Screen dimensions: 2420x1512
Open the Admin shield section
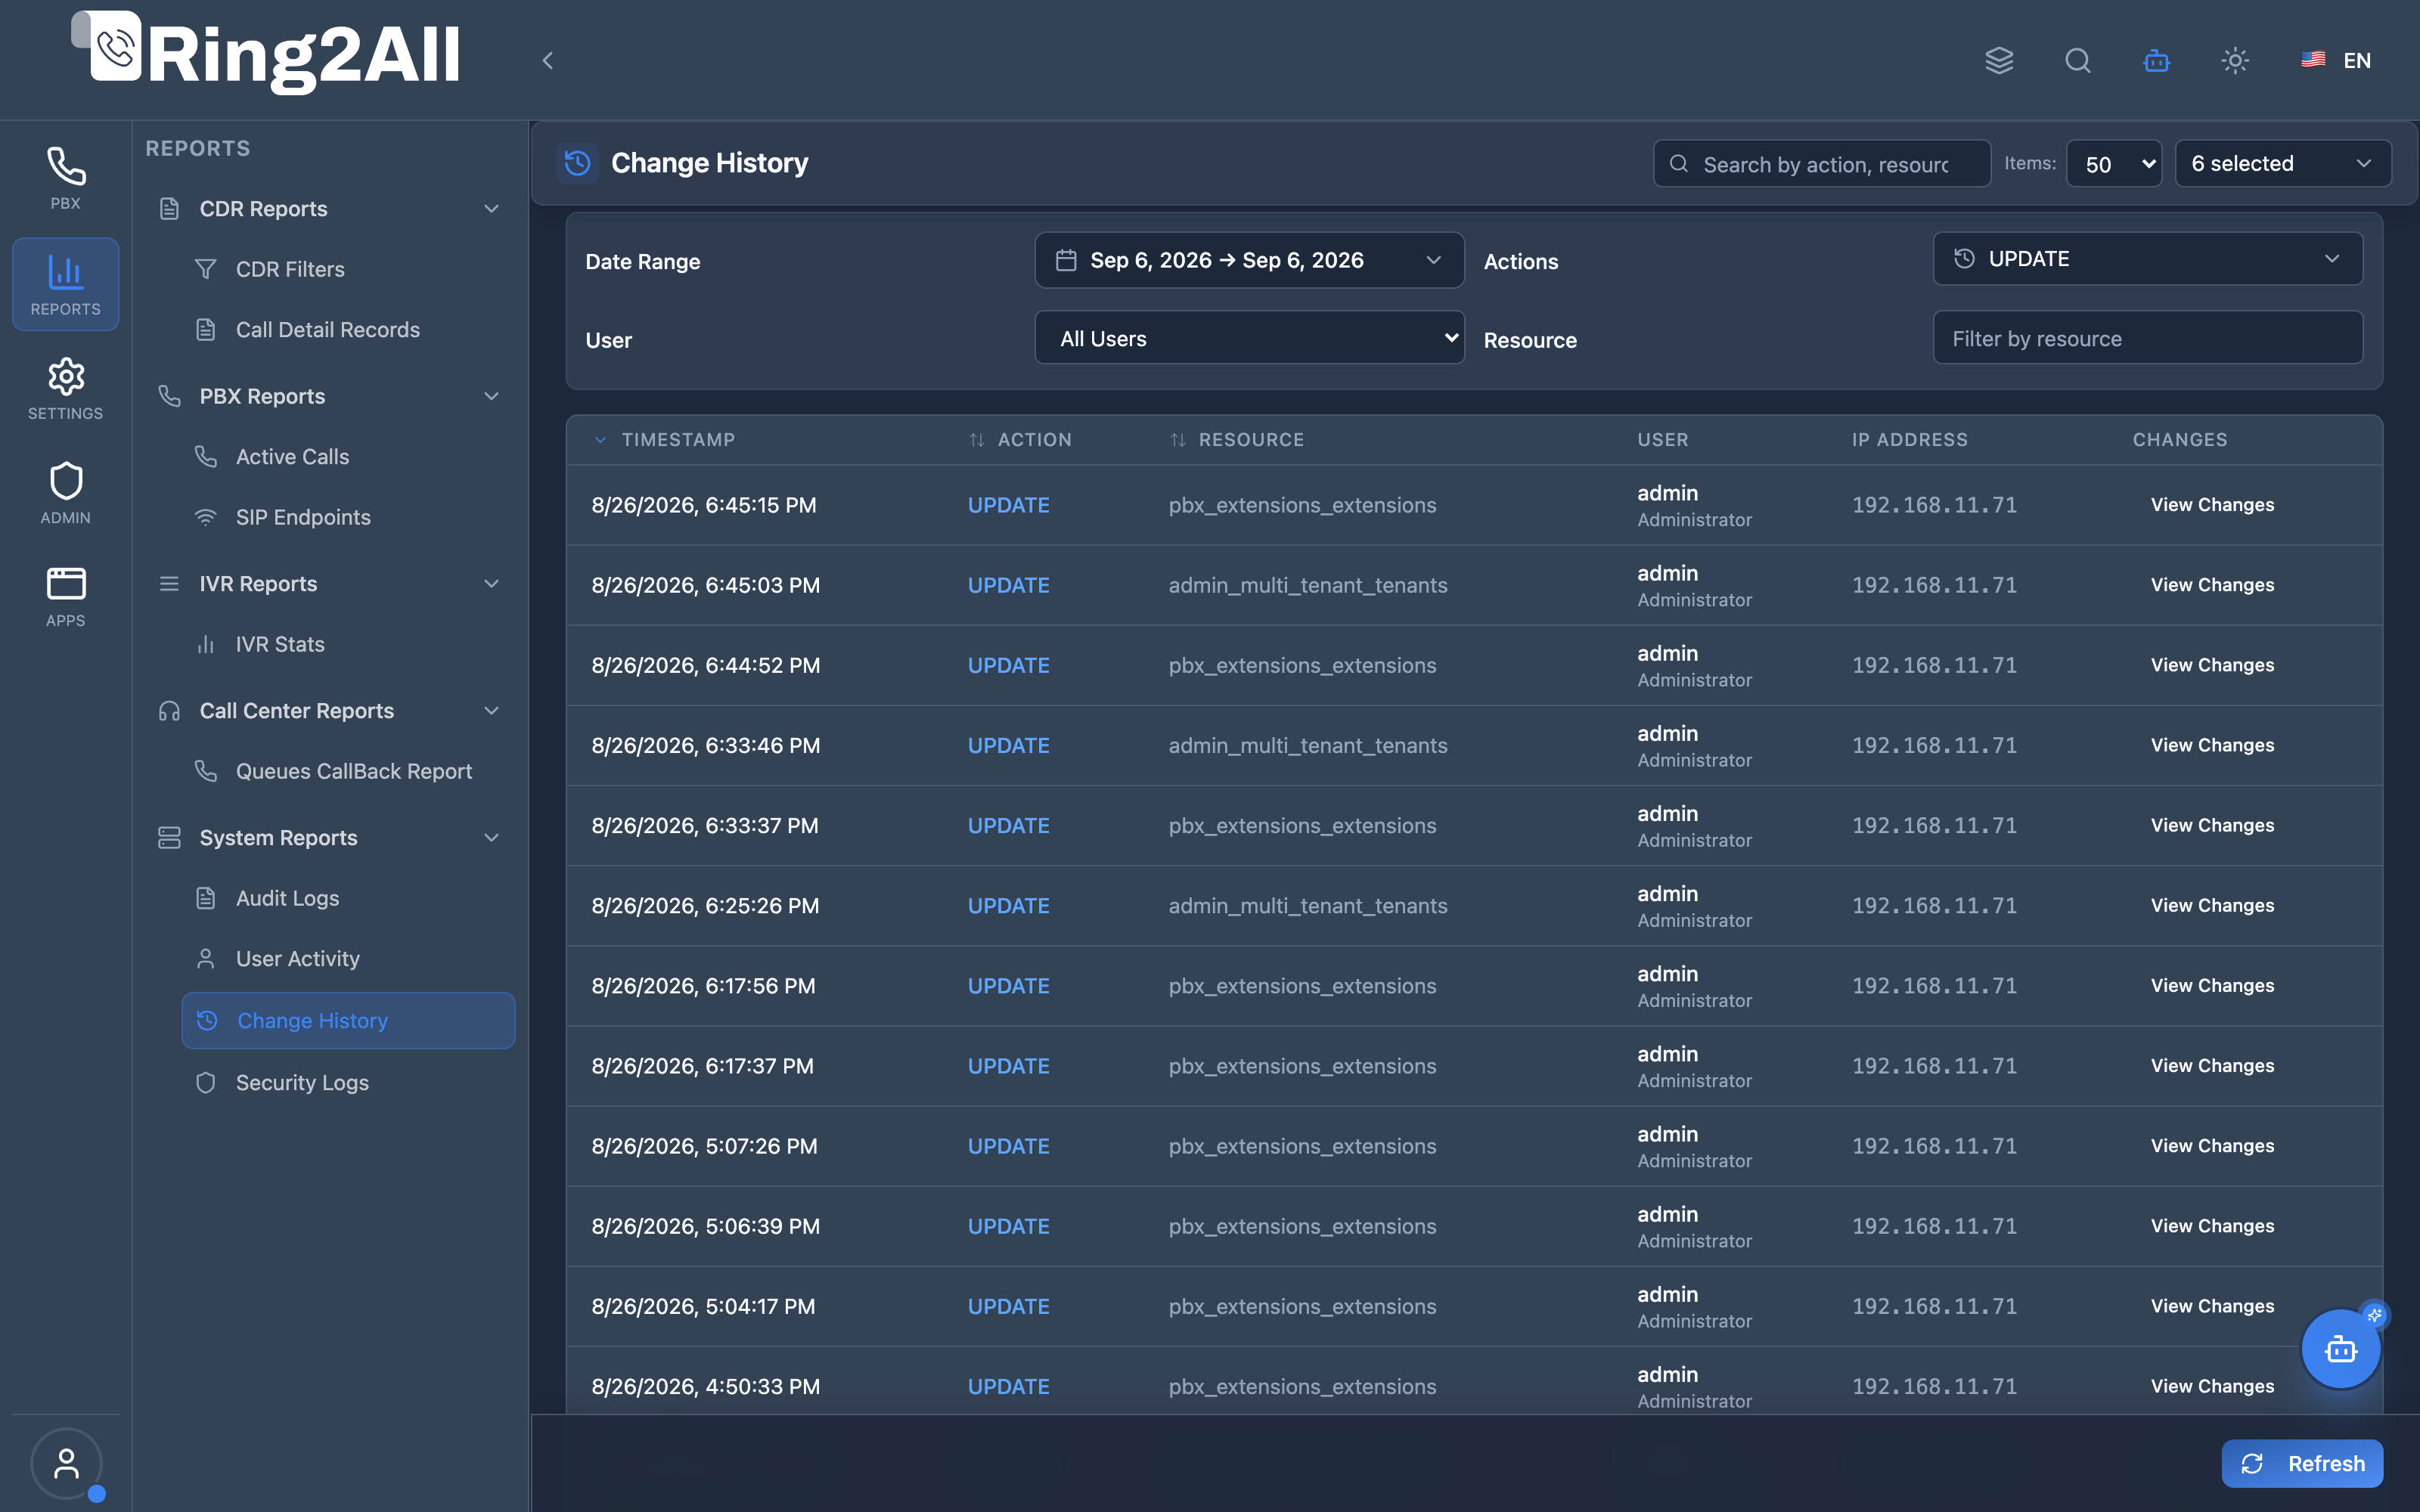tap(65, 493)
